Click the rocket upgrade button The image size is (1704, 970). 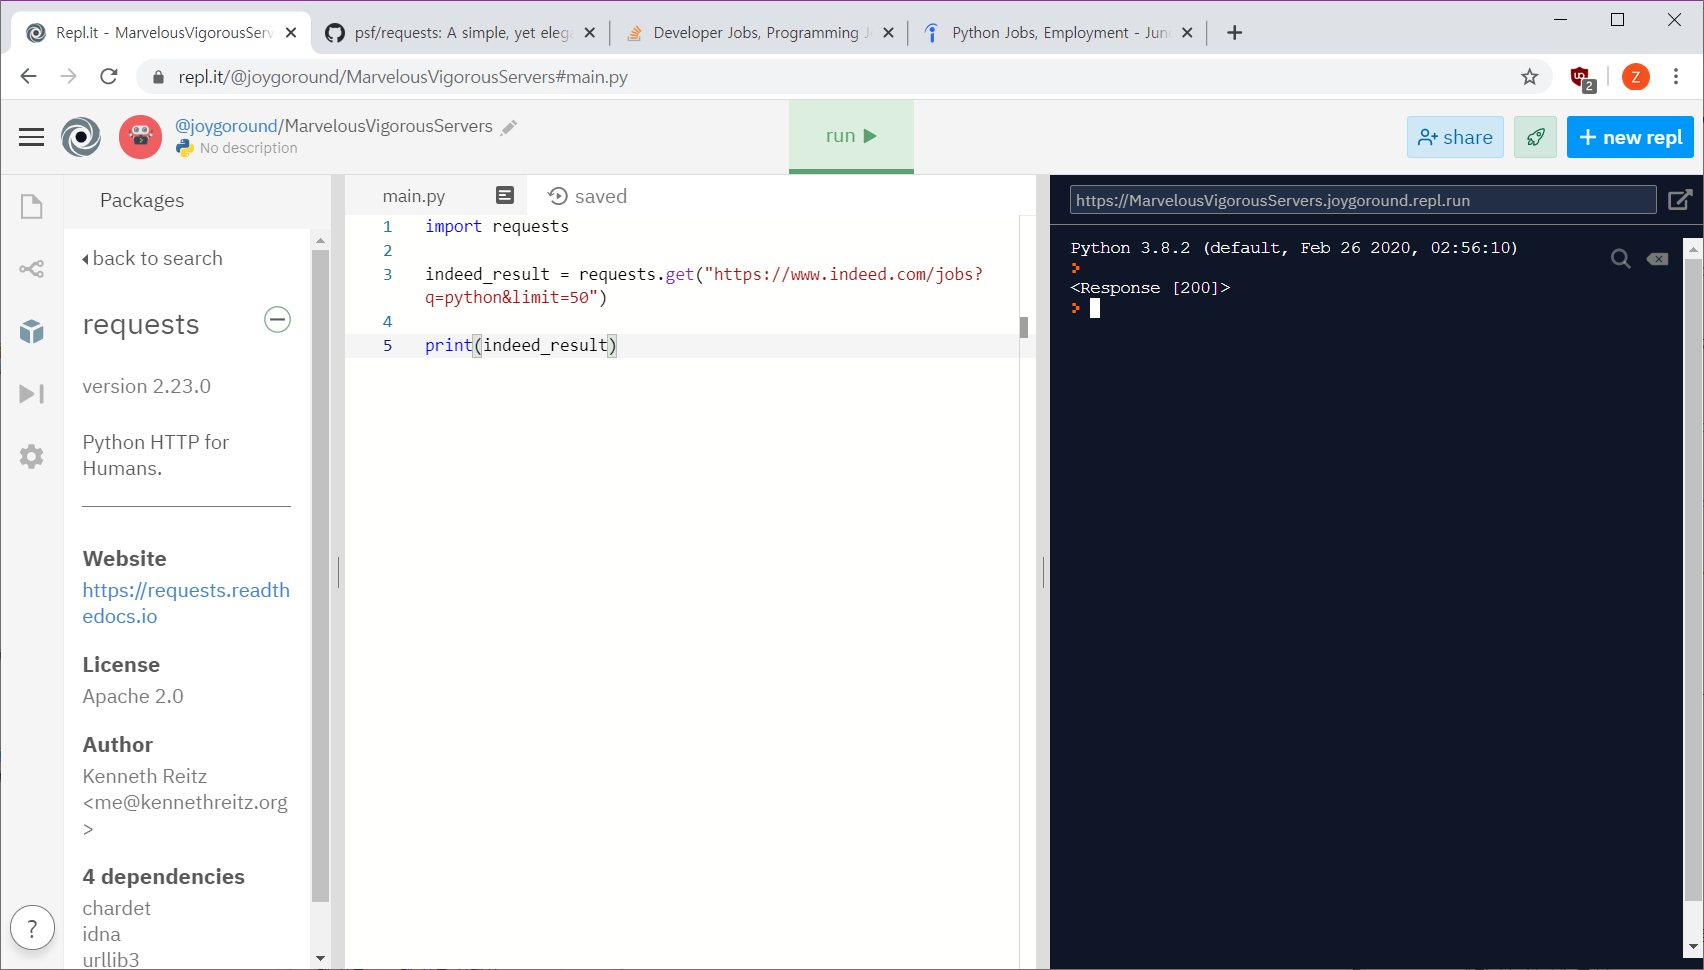[1536, 137]
